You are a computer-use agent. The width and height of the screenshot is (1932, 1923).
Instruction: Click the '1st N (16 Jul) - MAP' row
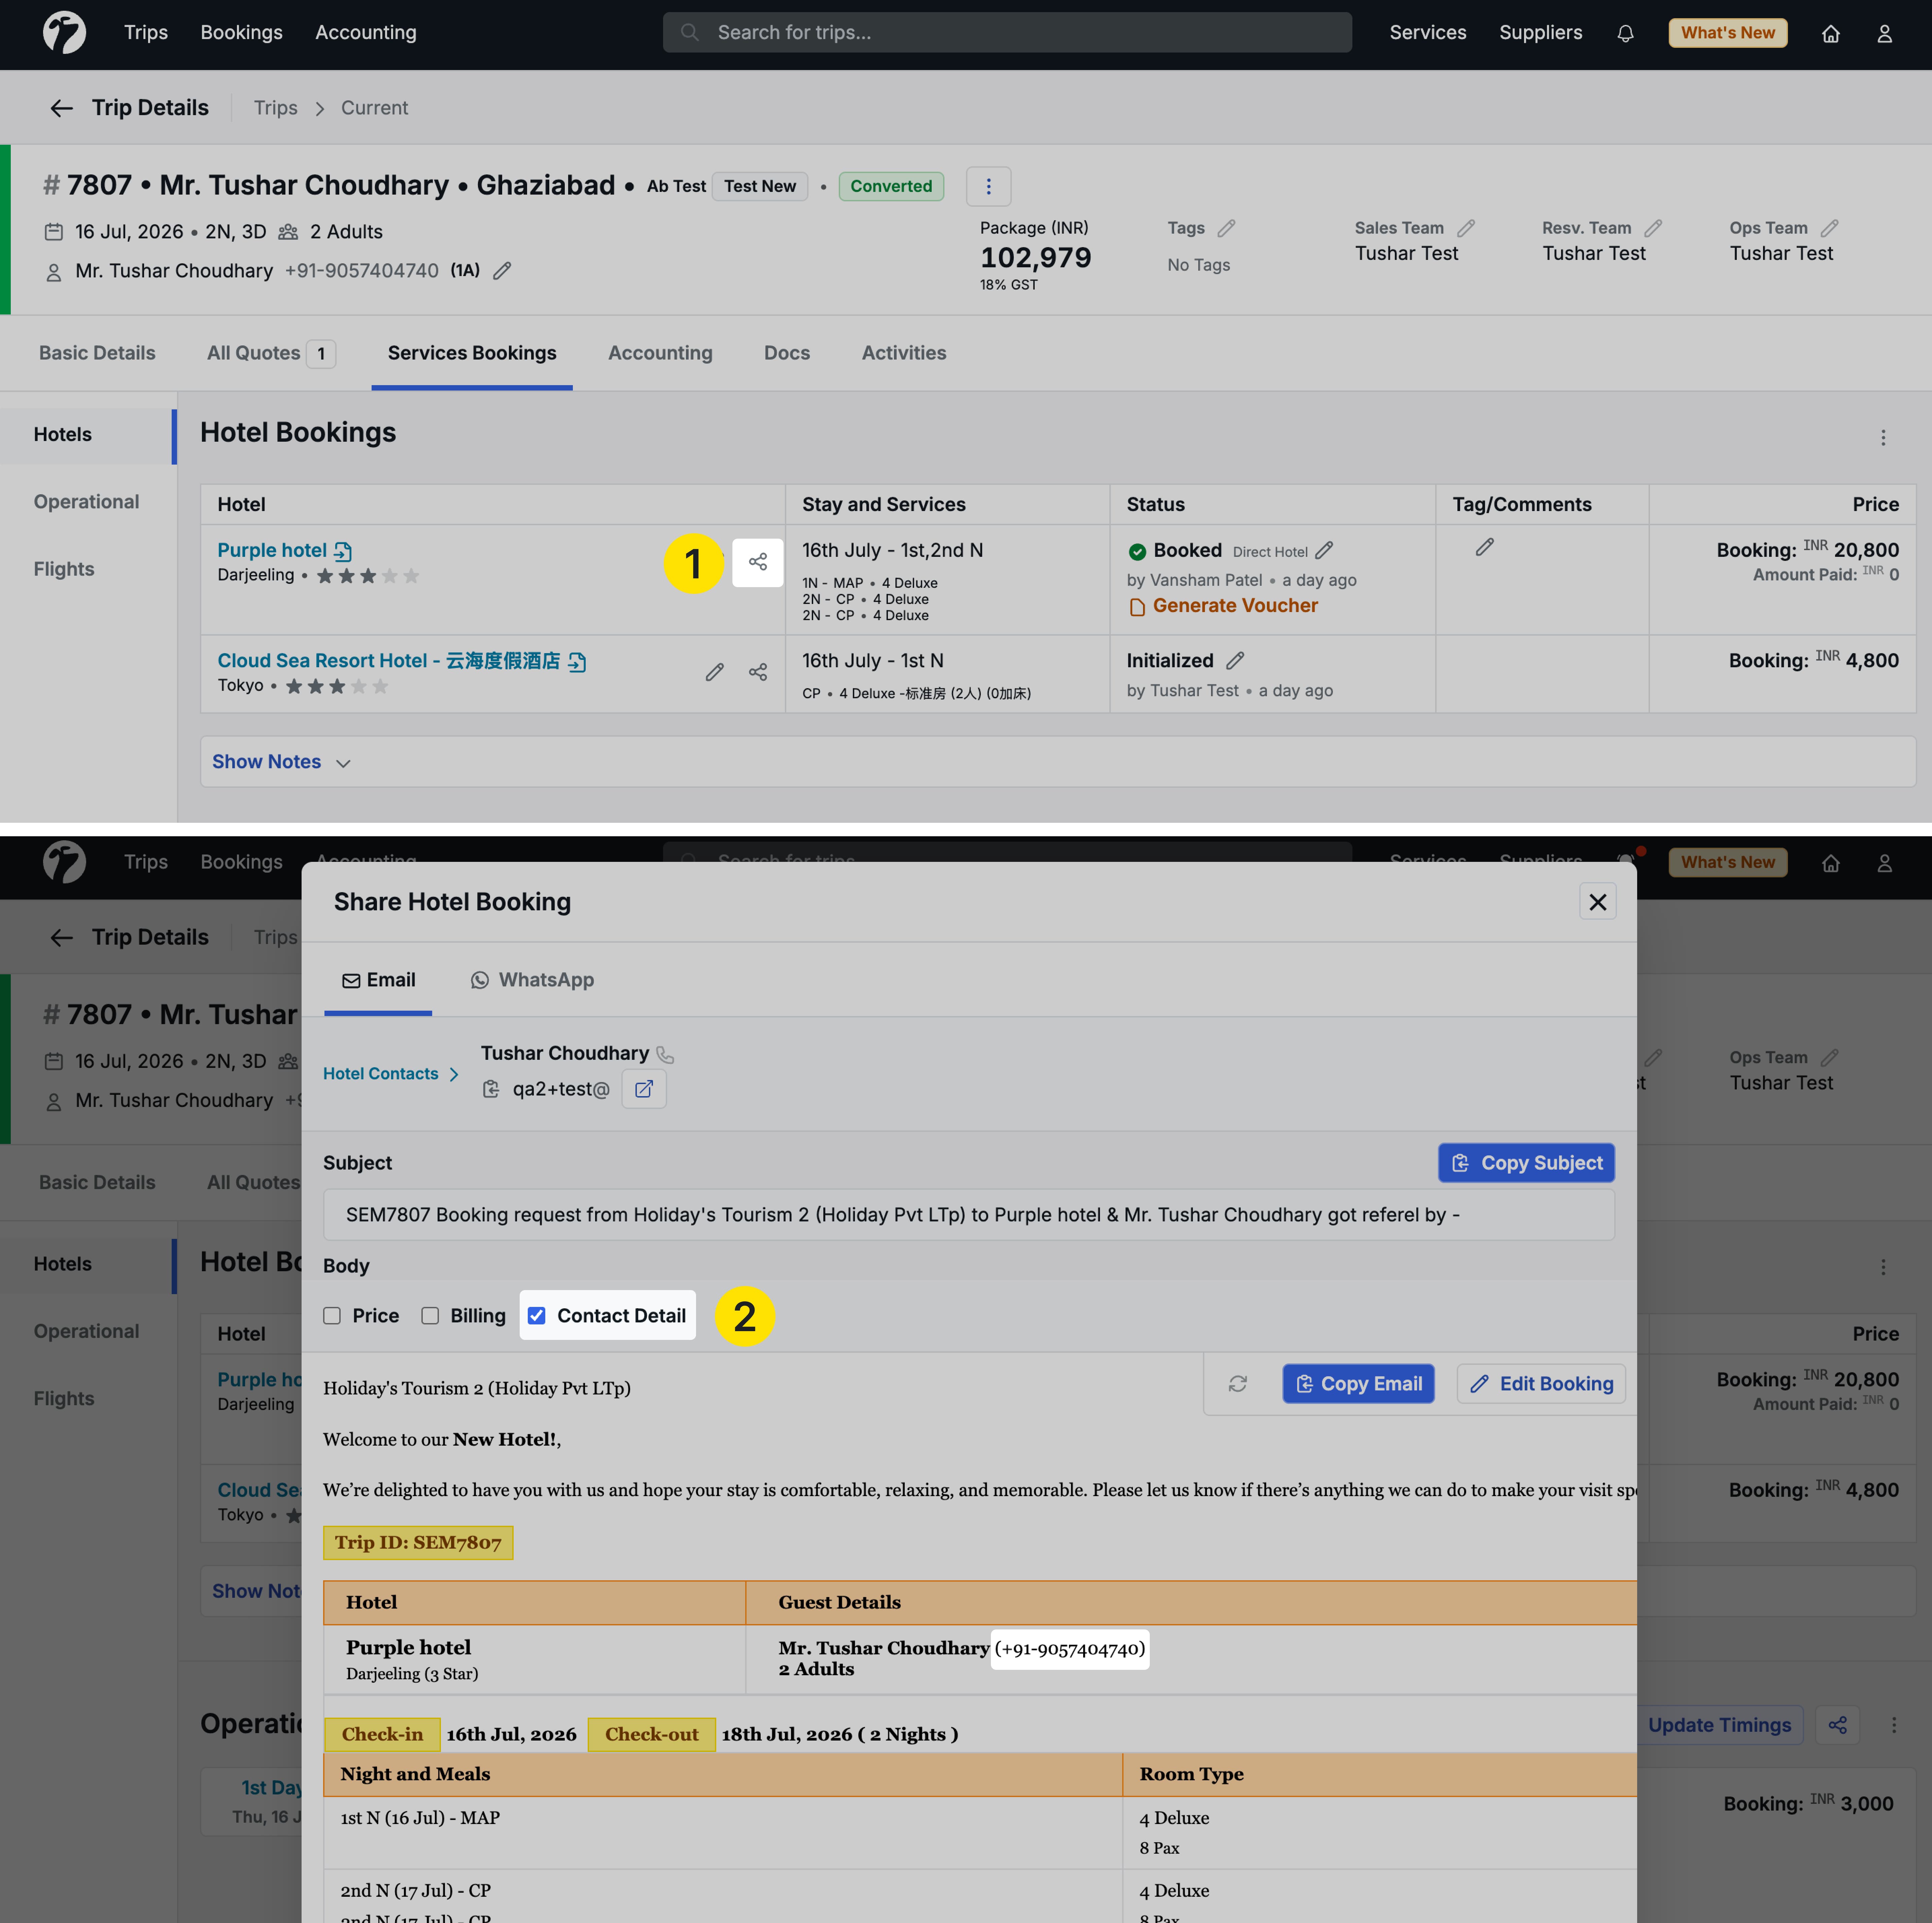[x=980, y=1833]
